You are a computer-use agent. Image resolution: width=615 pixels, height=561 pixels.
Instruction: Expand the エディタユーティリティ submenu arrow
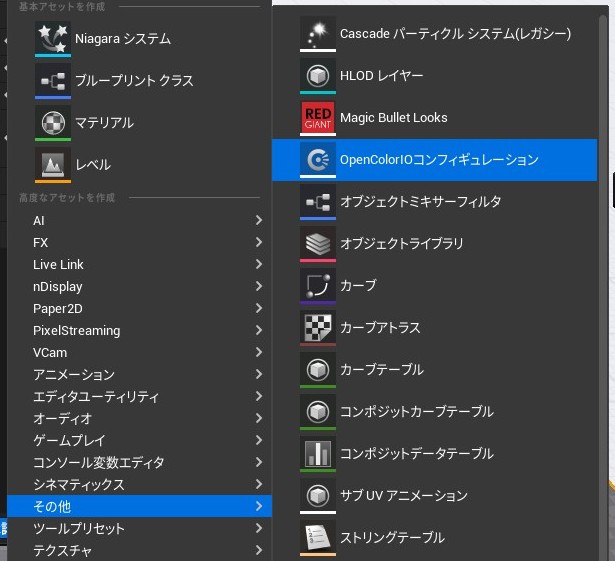(258, 396)
